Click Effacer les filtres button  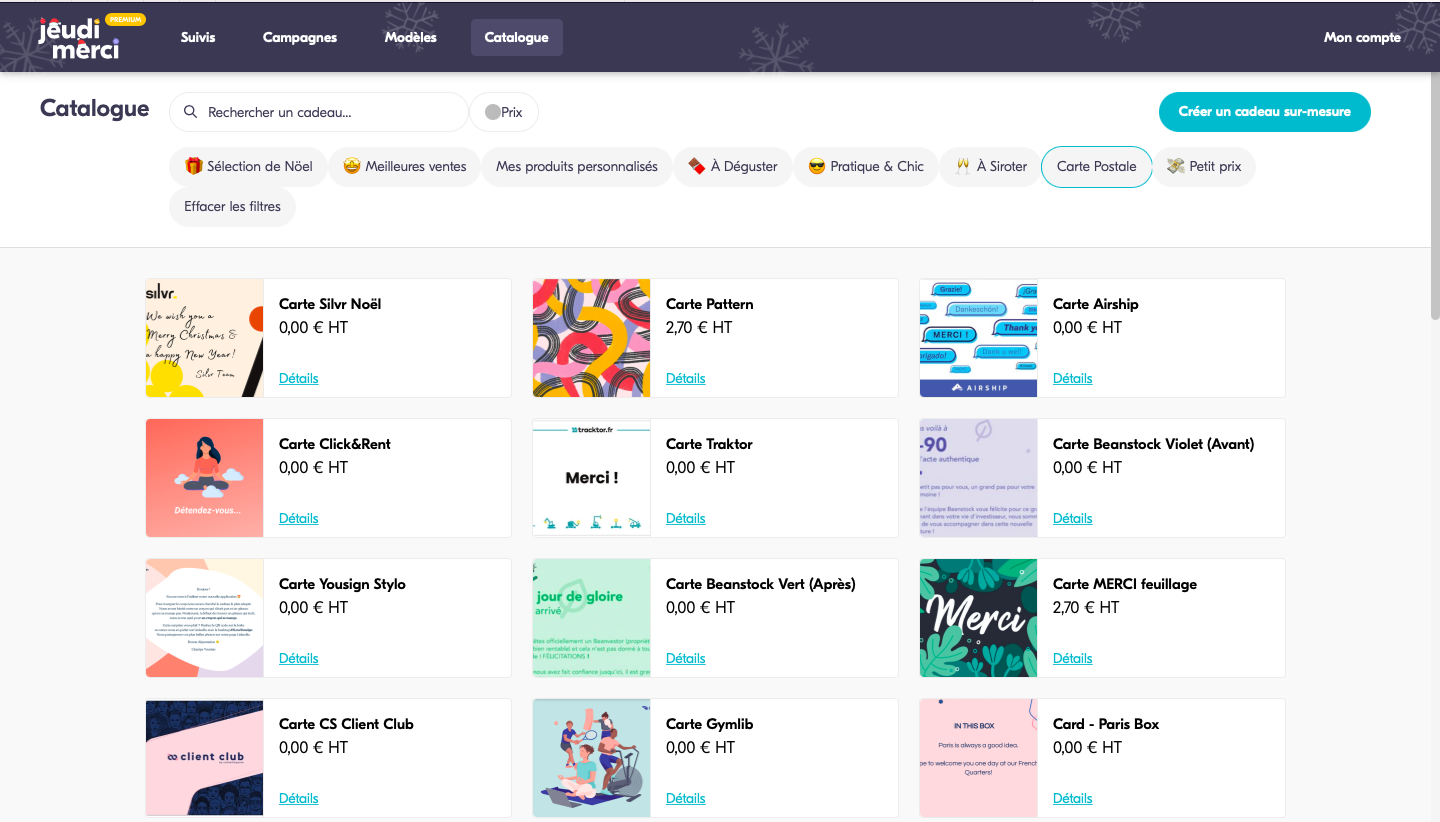[x=233, y=206]
